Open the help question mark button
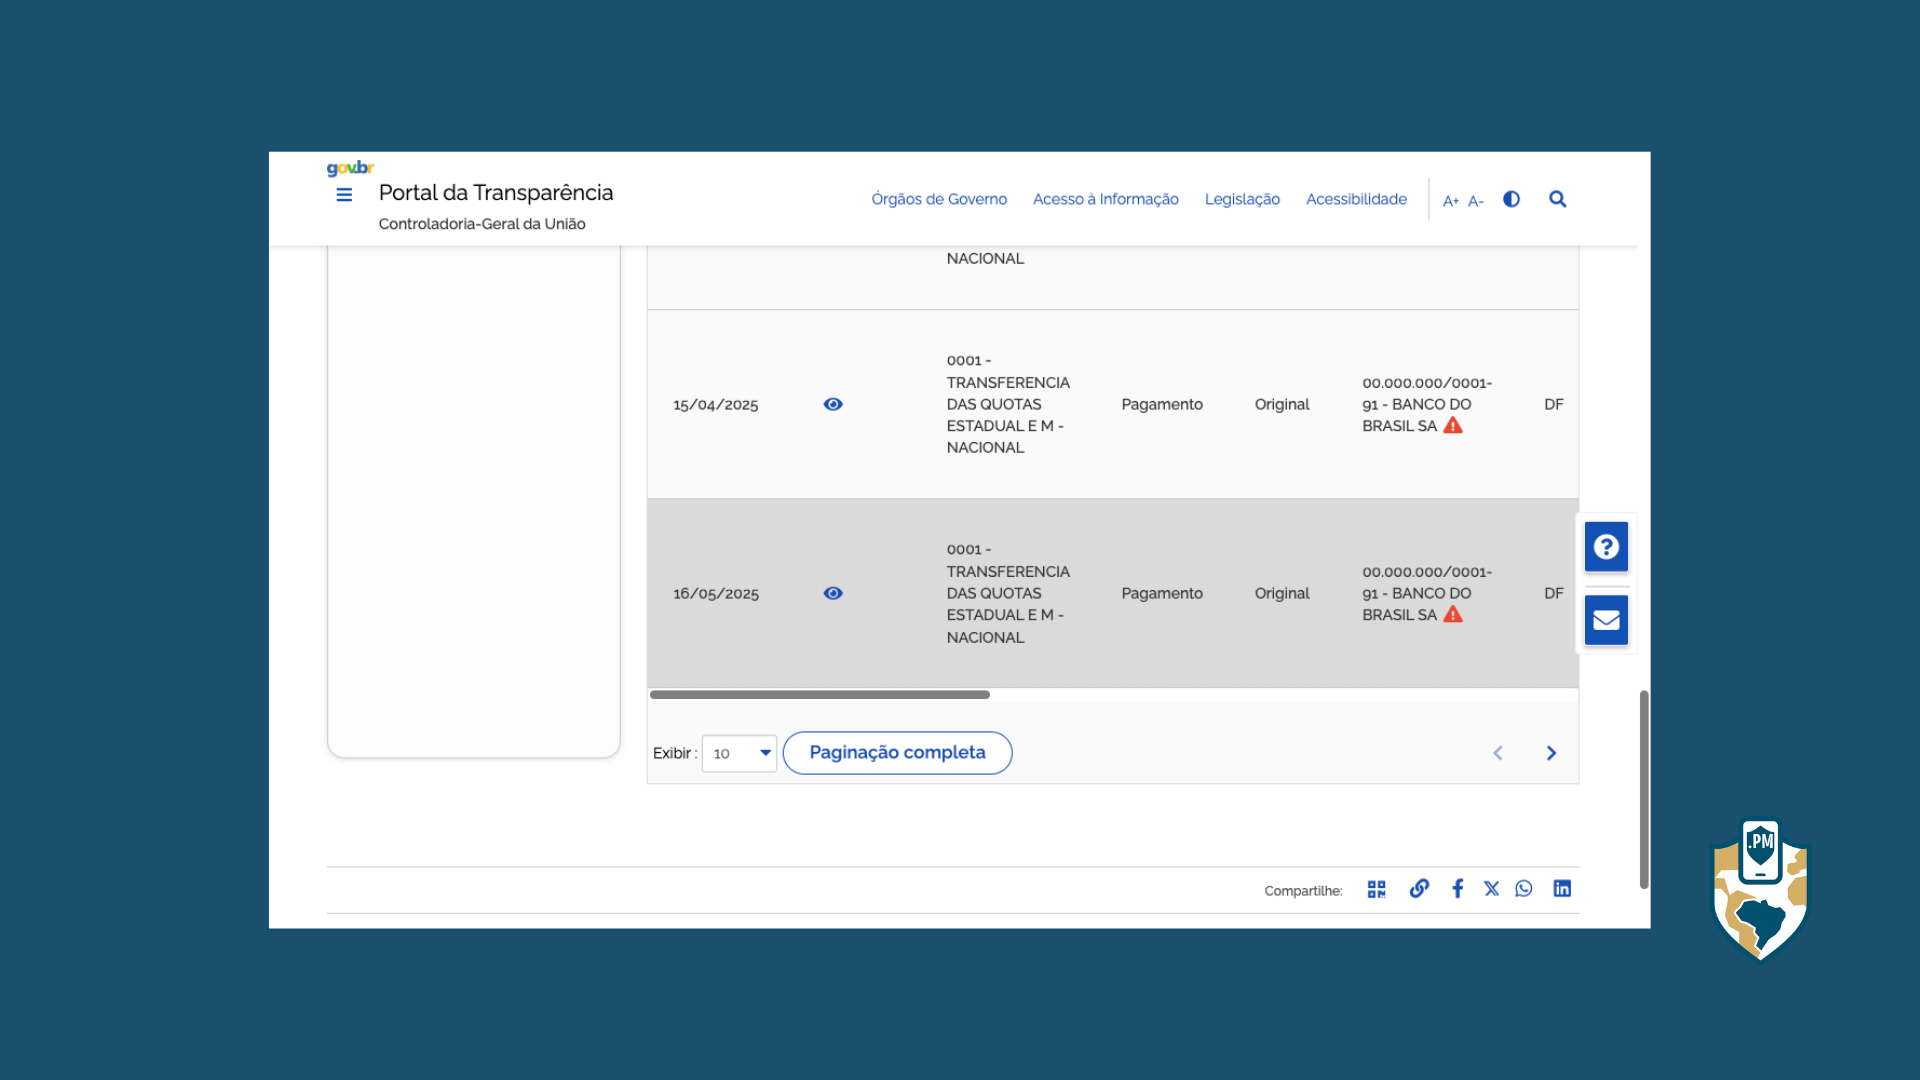This screenshot has height=1080, width=1920. coord(1606,547)
